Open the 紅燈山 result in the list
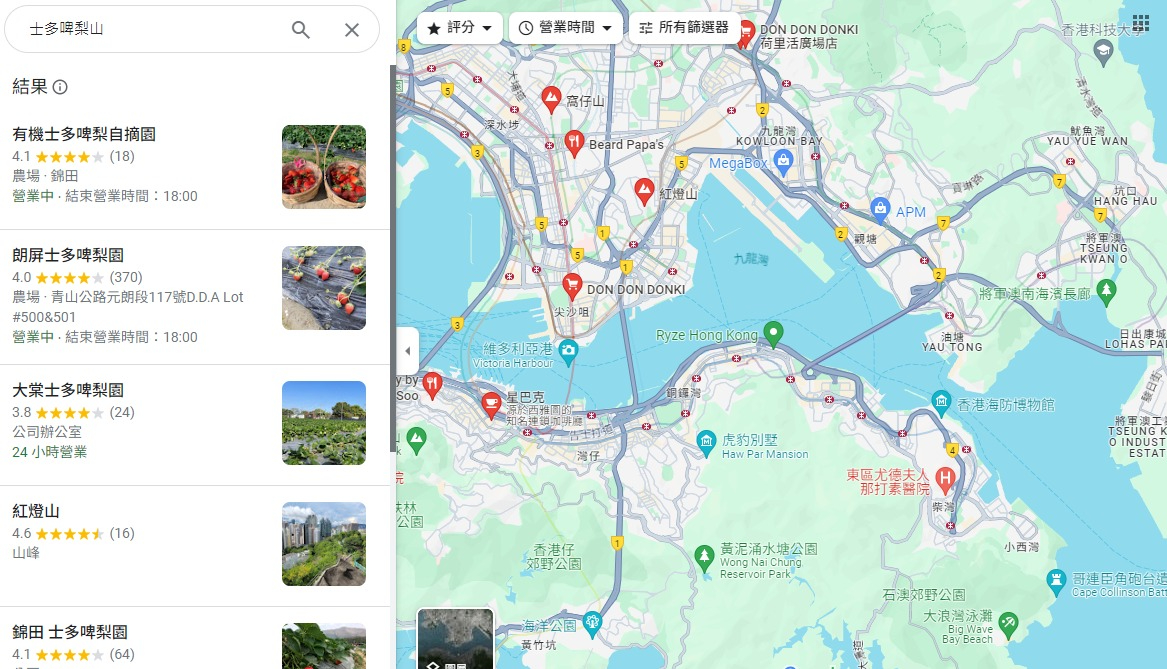 point(195,545)
